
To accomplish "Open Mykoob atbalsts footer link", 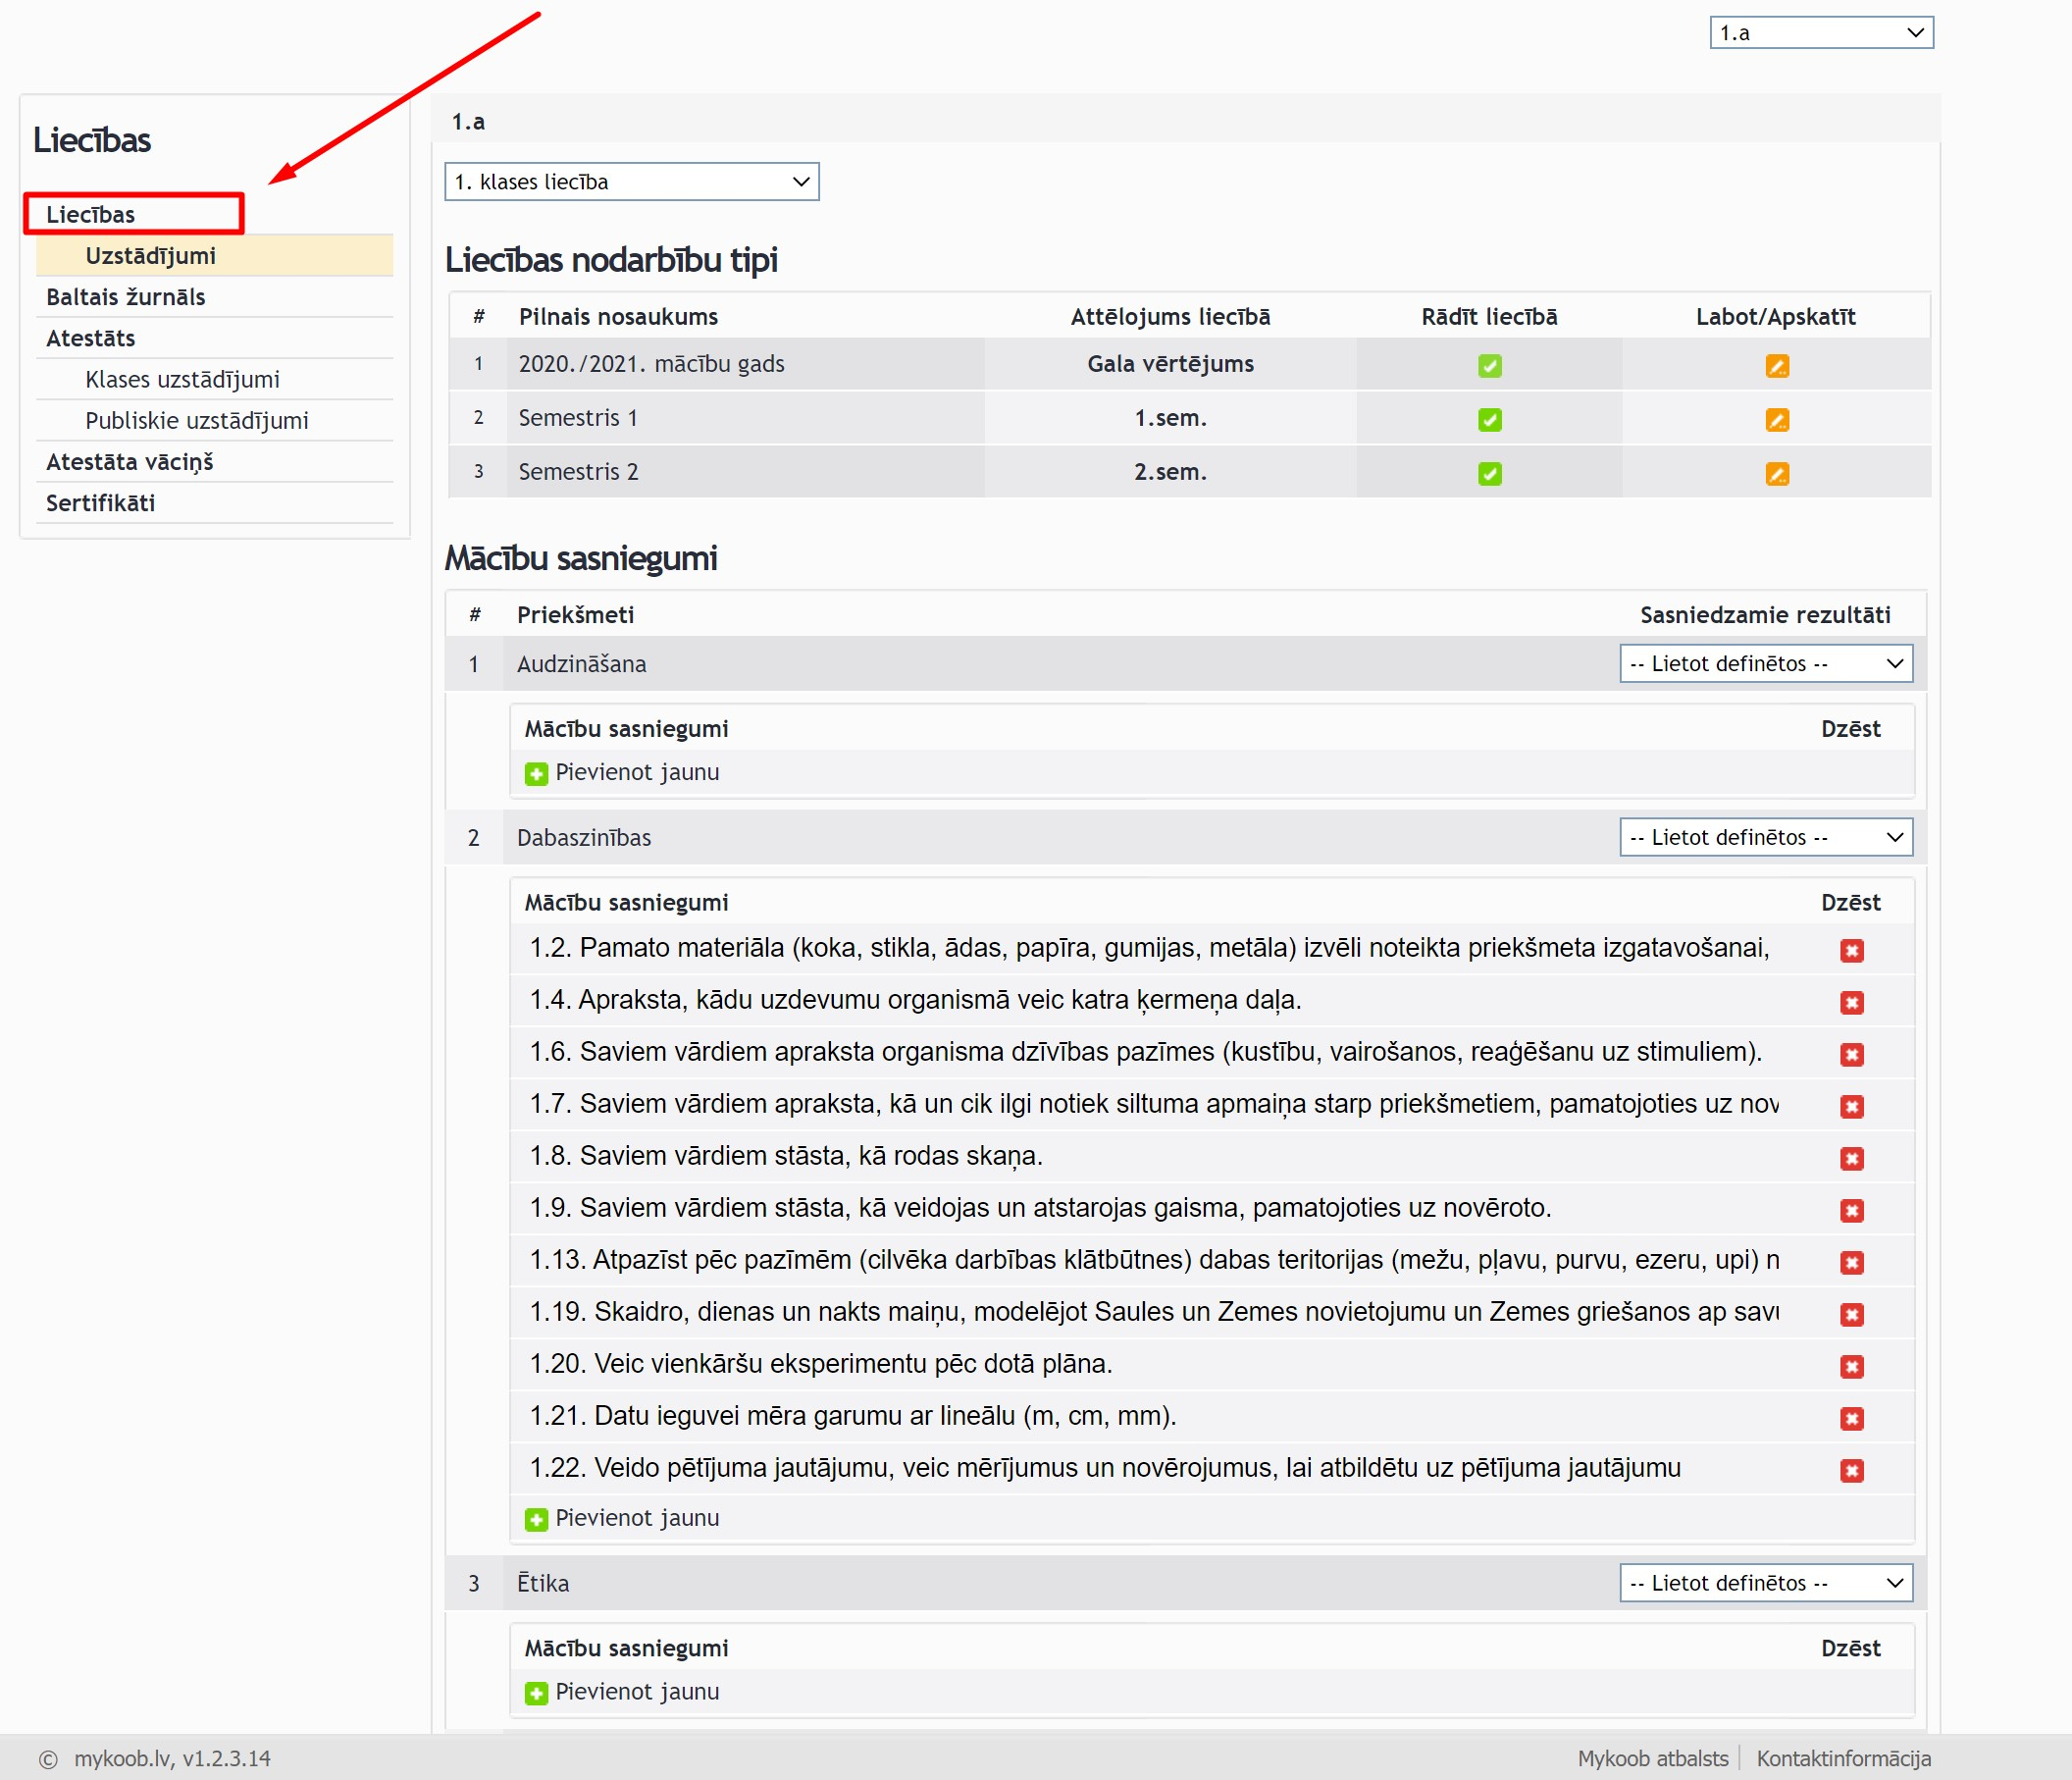I will [x=1652, y=1759].
